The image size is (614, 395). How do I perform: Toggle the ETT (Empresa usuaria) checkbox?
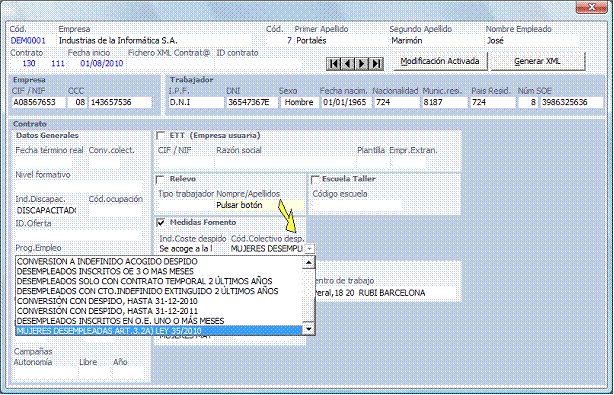[x=160, y=135]
